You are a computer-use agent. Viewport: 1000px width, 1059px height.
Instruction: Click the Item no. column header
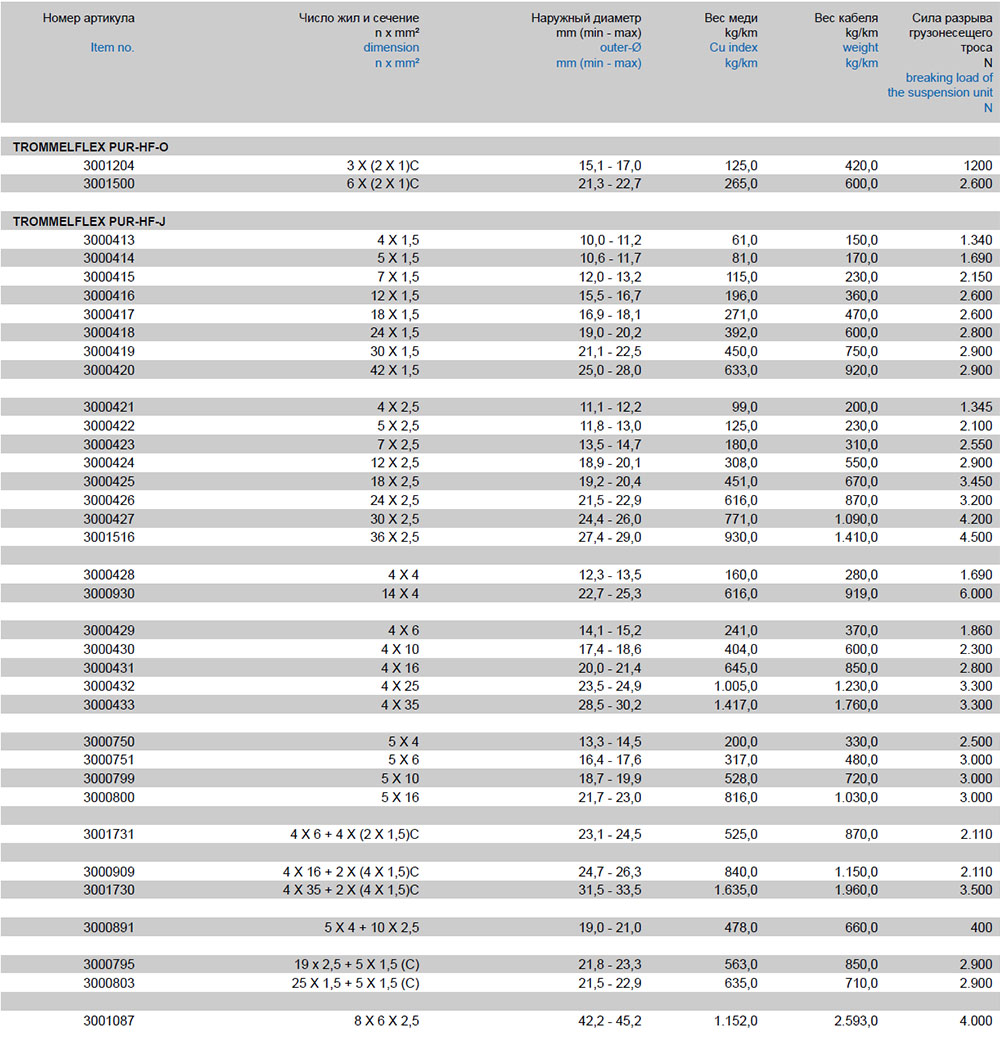tap(112, 47)
